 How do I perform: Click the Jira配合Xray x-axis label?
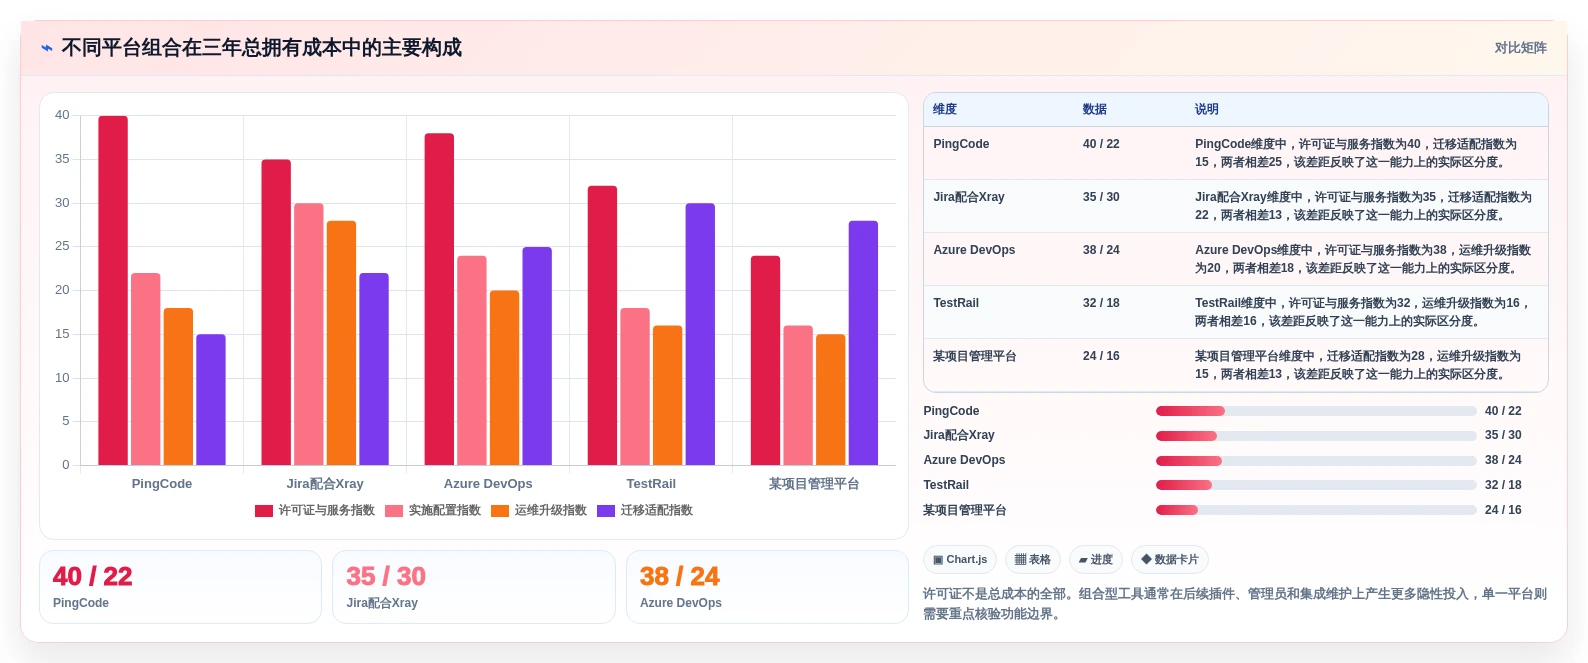(x=325, y=484)
